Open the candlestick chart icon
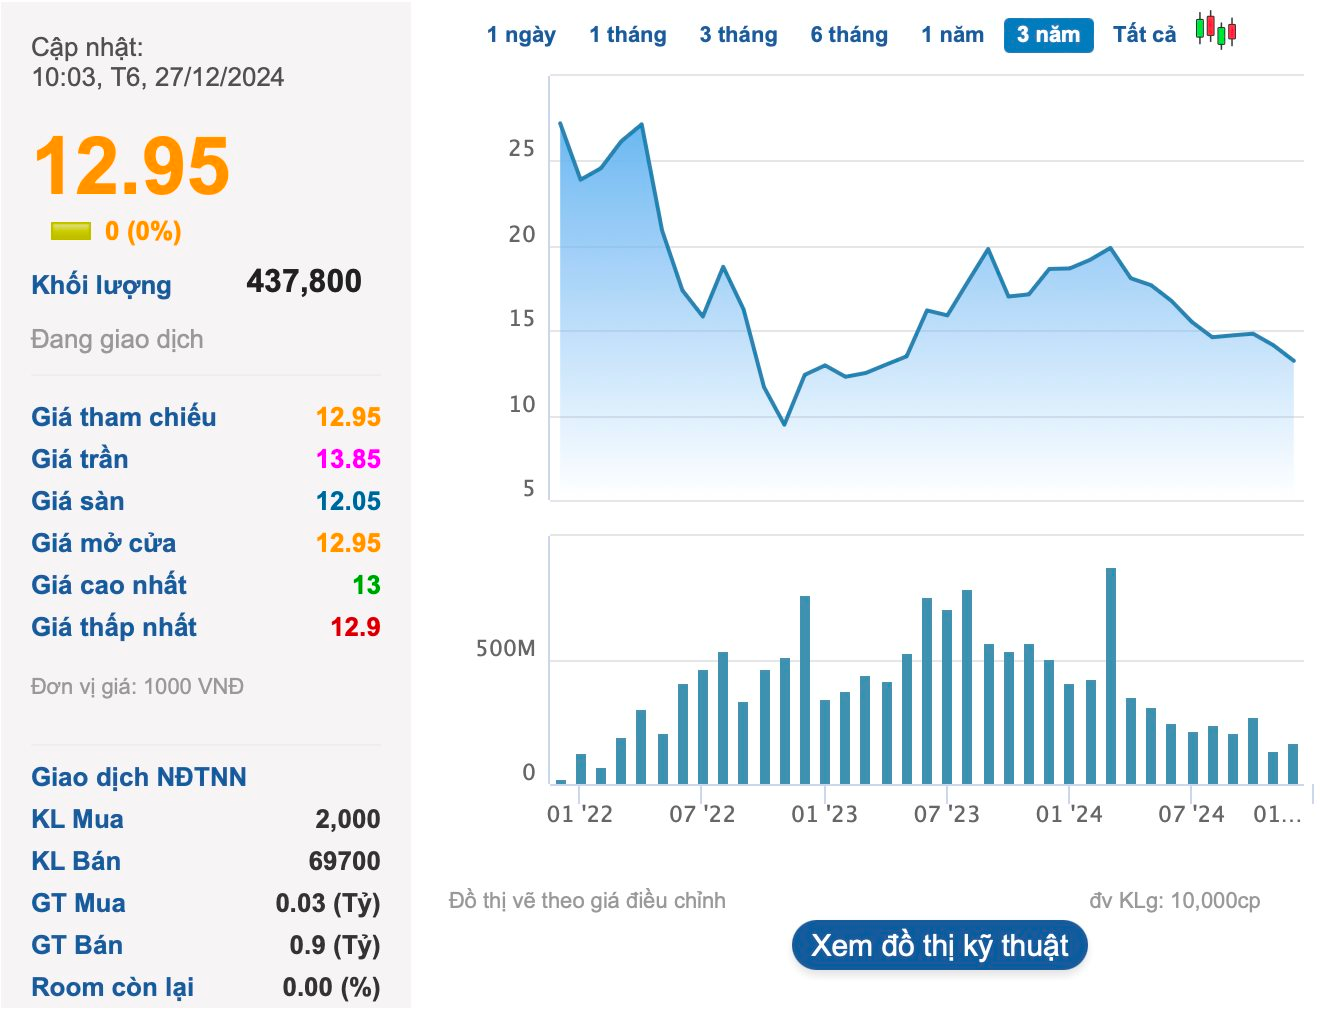 pyautogui.click(x=1216, y=31)
